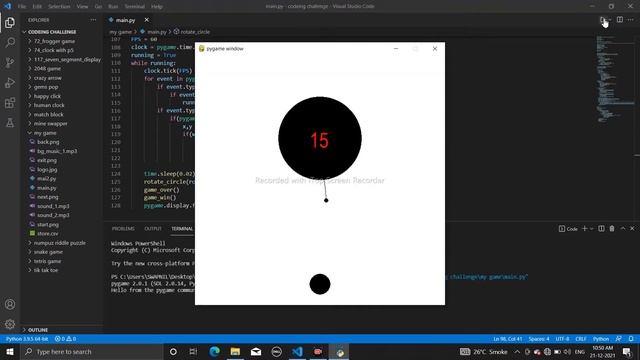Image resolution: width=640 pixels, height=360 pixels.
Task: Click the Python language mode indicator
Action: point(601,339)
